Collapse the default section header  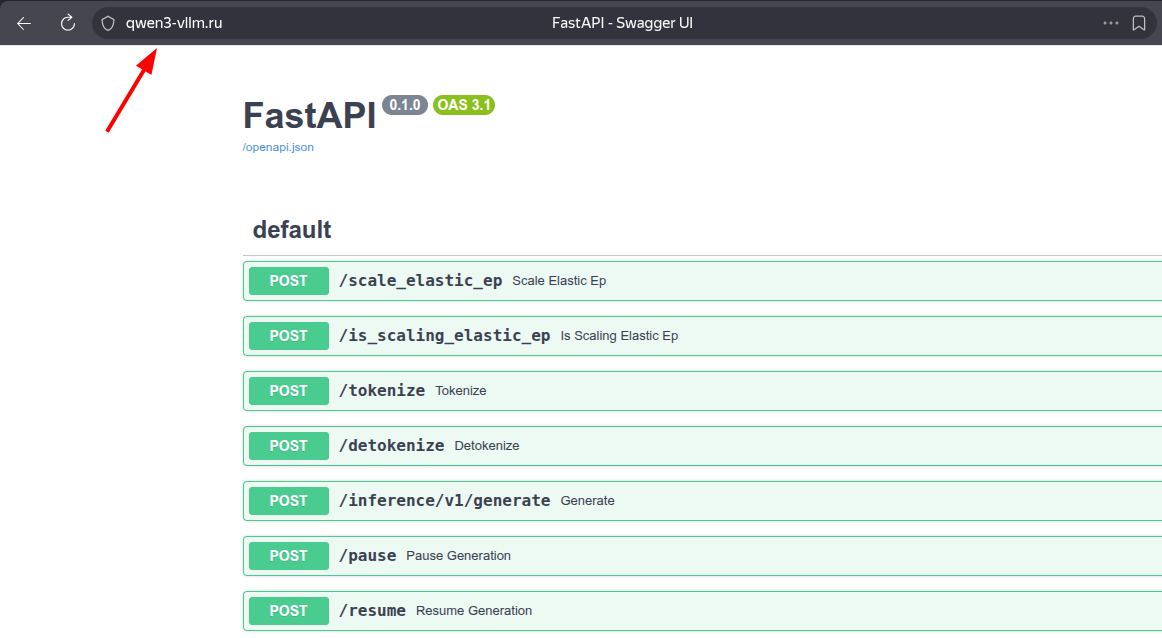(x=292, y=229)
